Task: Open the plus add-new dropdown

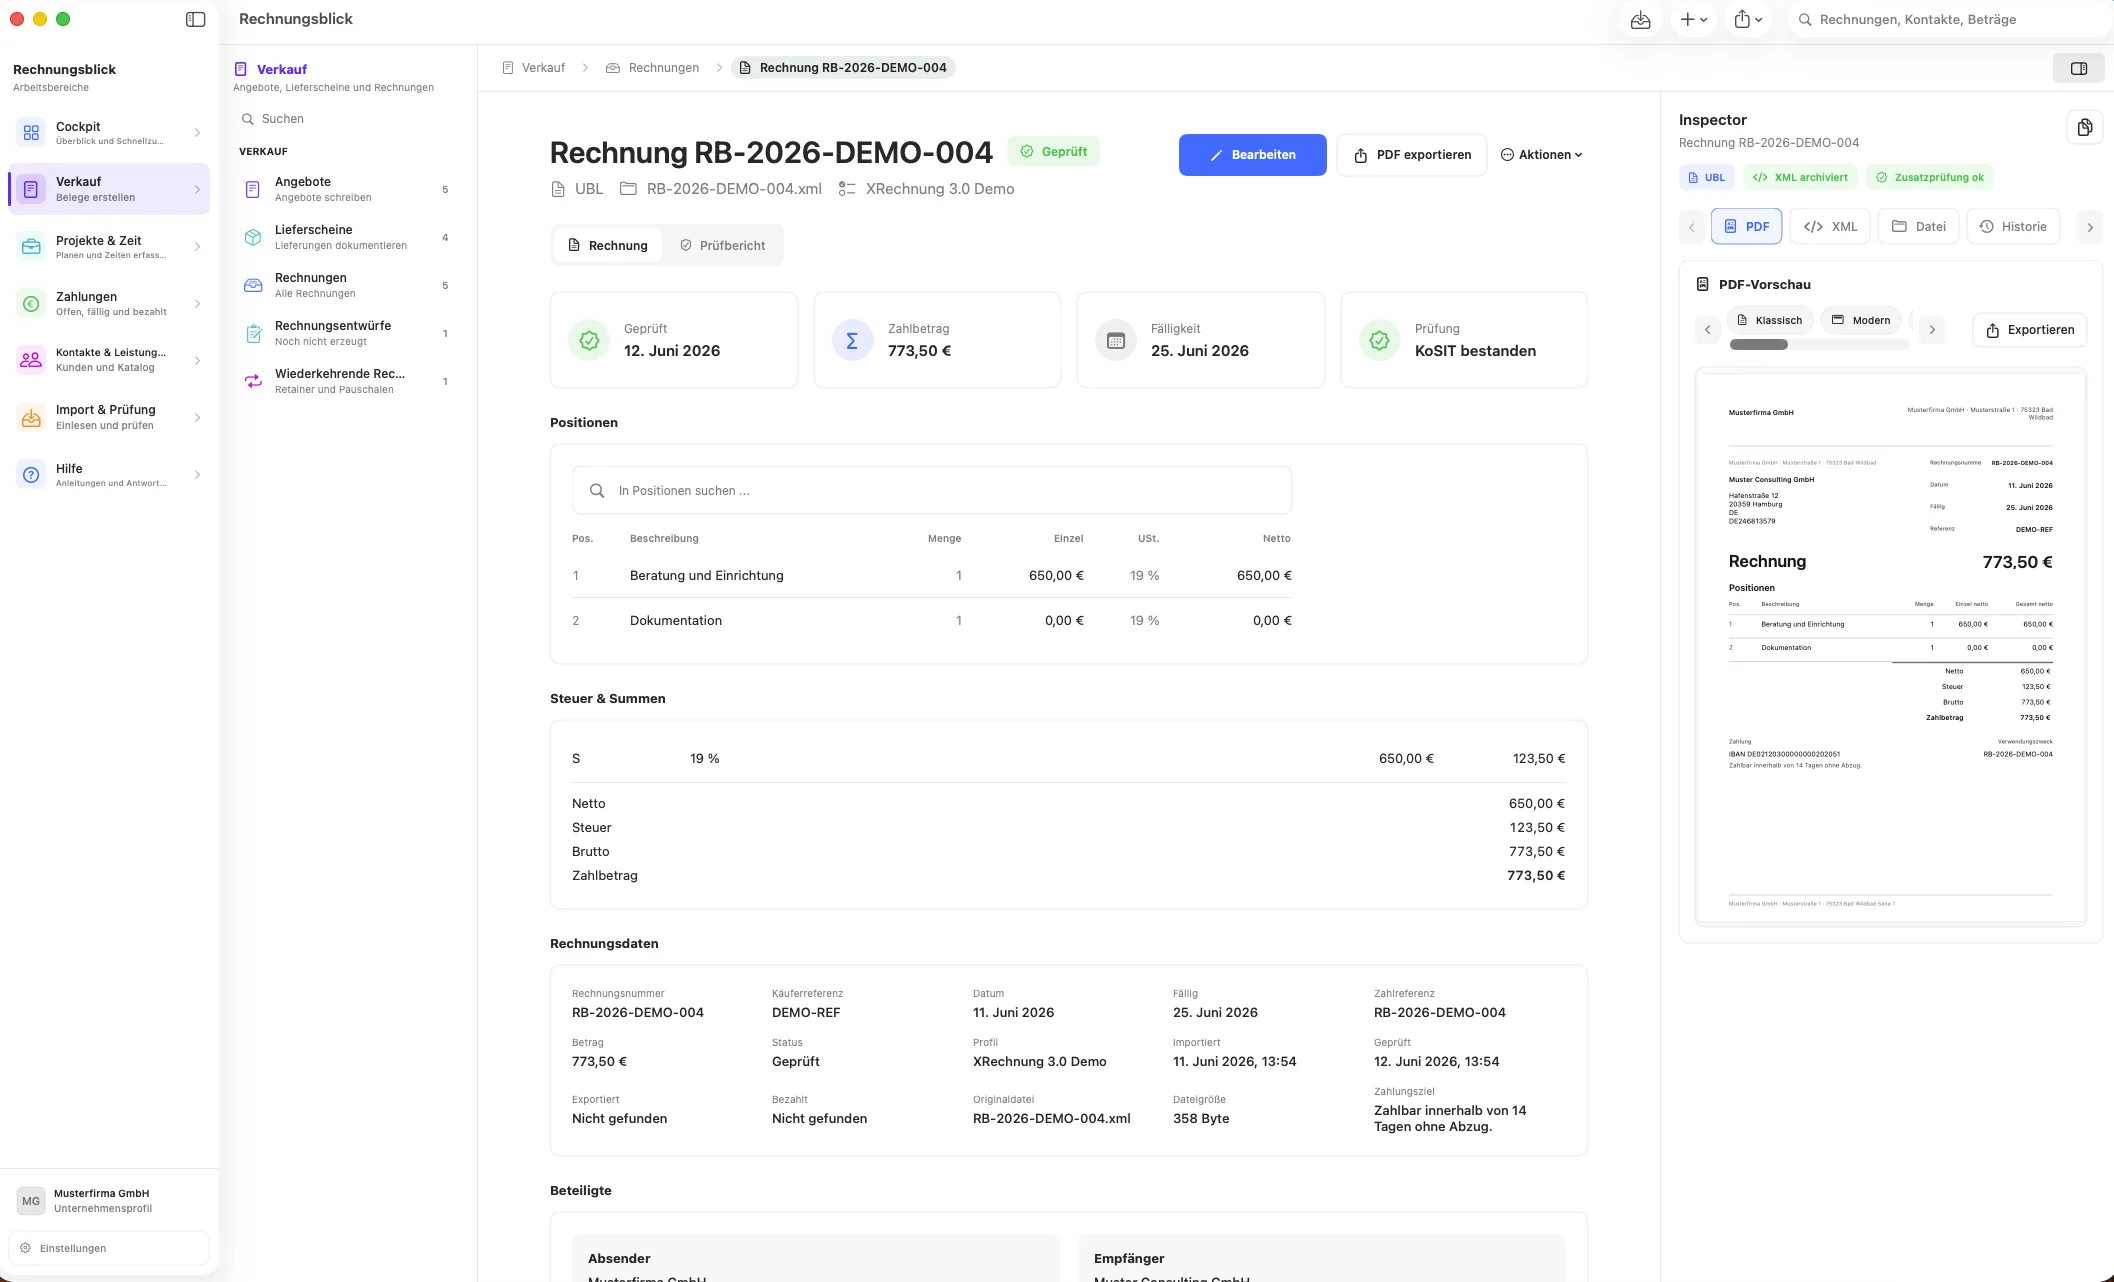Action: point(1693,19)
